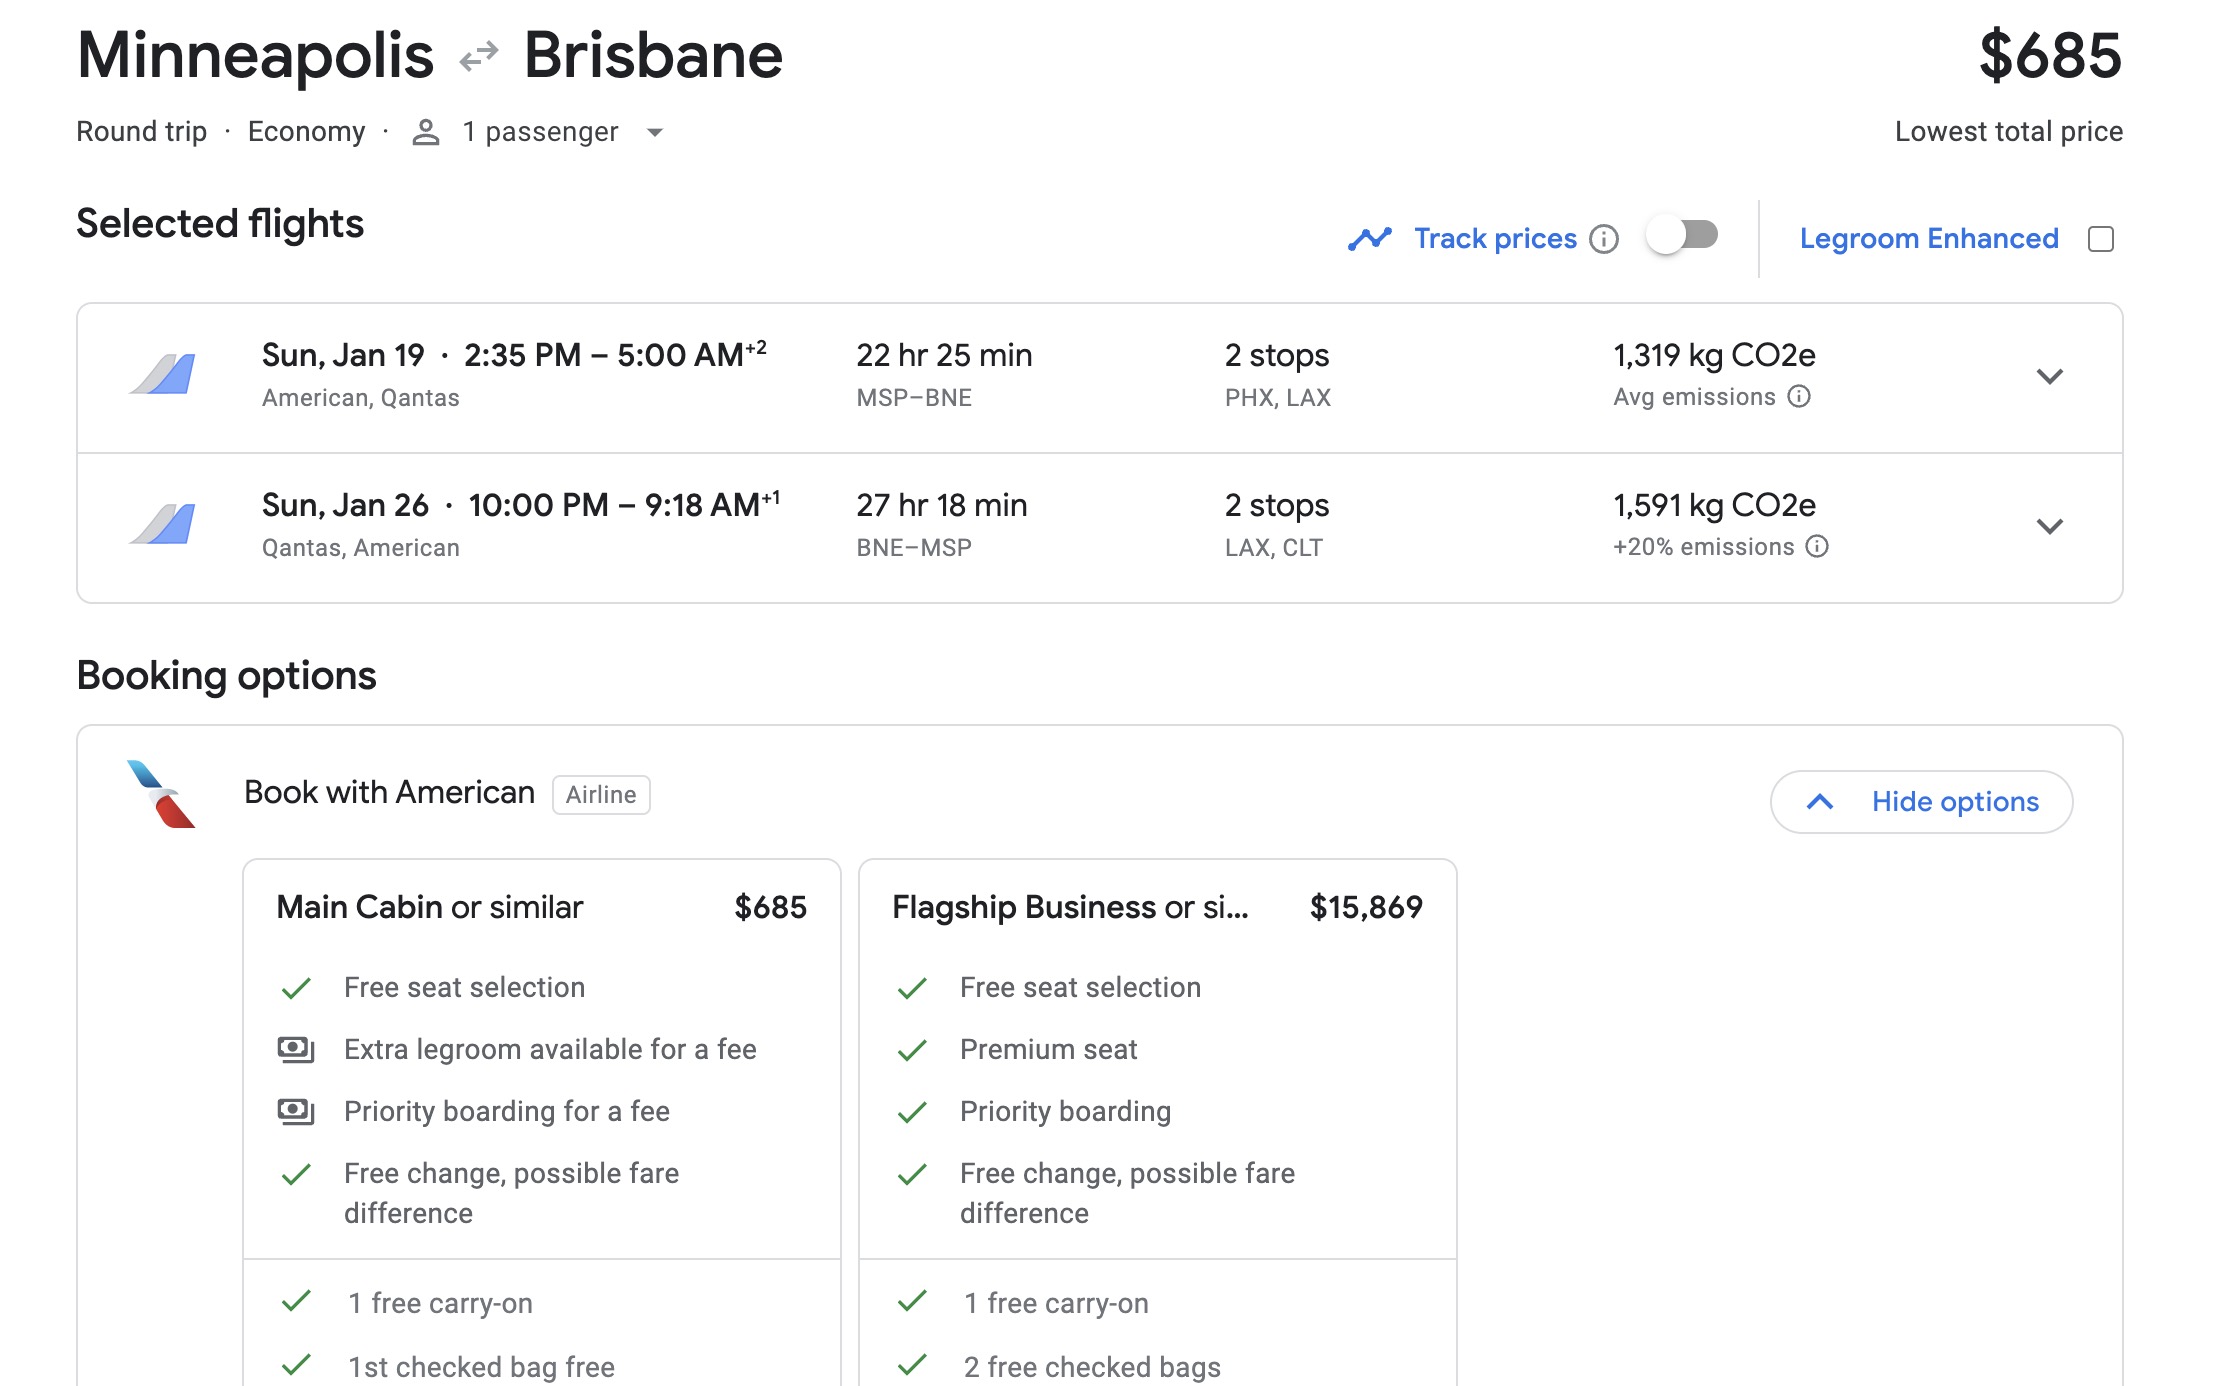The image size is (2216, 1386).
Task: Expand details for the Jan 26 return flight
Action: (2050, 527)
